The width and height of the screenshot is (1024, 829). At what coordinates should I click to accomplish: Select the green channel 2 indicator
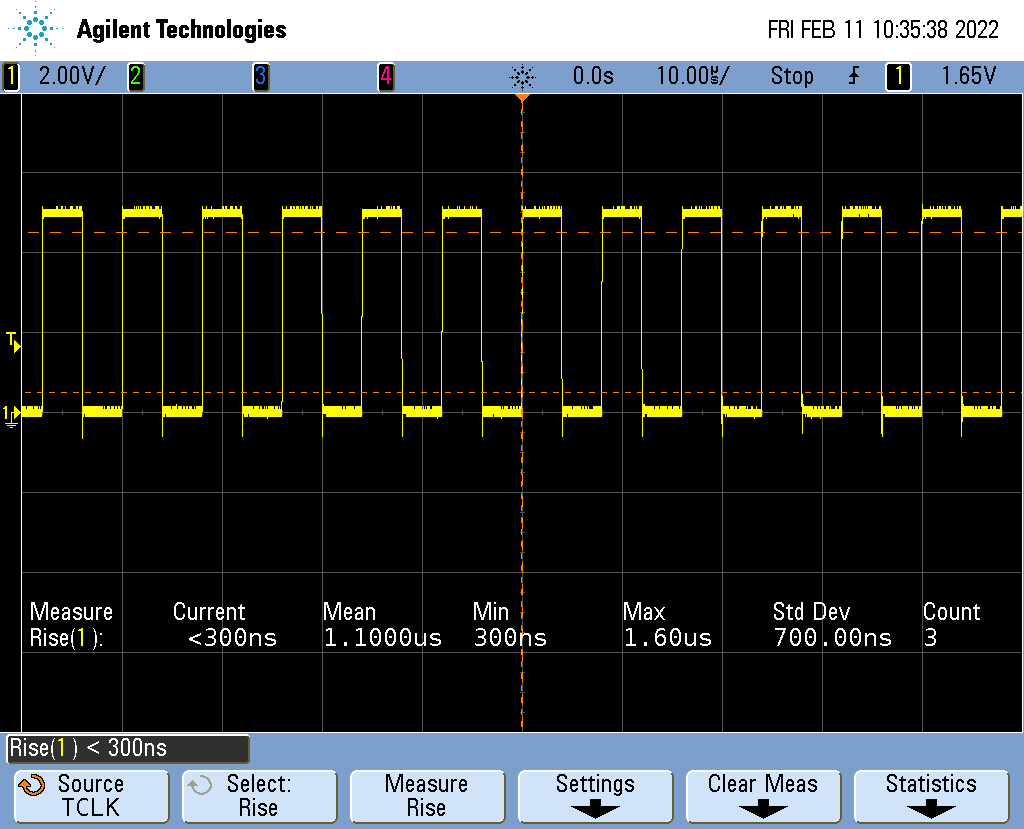pyautogui.click(x=135, y=76)
